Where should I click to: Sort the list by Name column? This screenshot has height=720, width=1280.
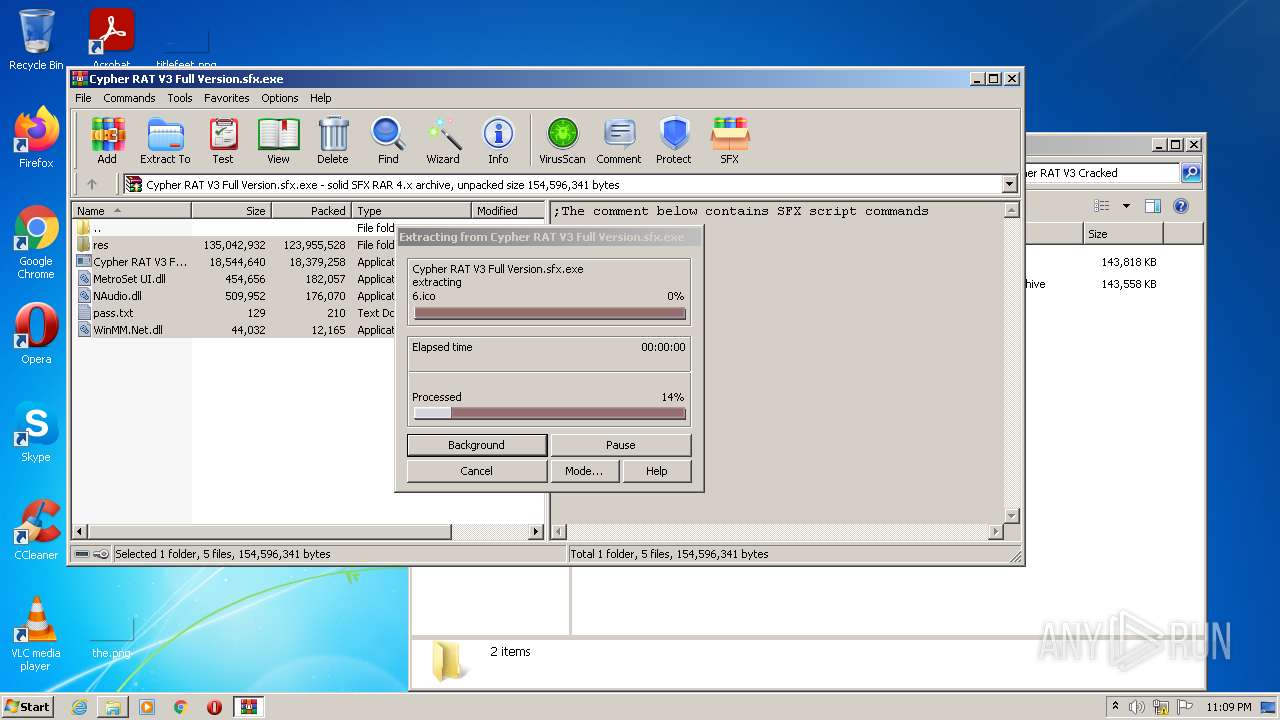132,211
